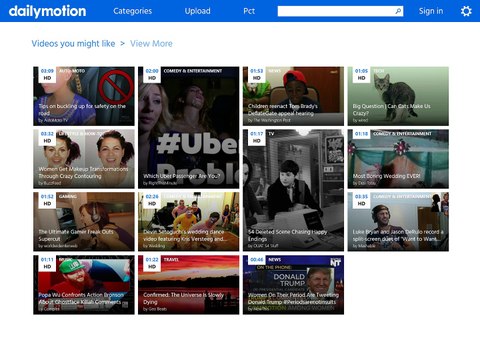Open Devin Setoguchi's wedding dance video

click(x=189, y=222)
